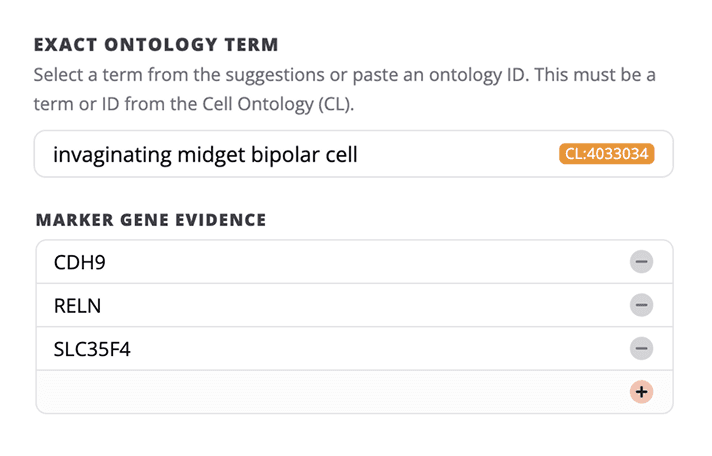Viewport: 712px width, 456px height.
Task: Place cursor on the word 'bipolar'
Action: [275, 155]
